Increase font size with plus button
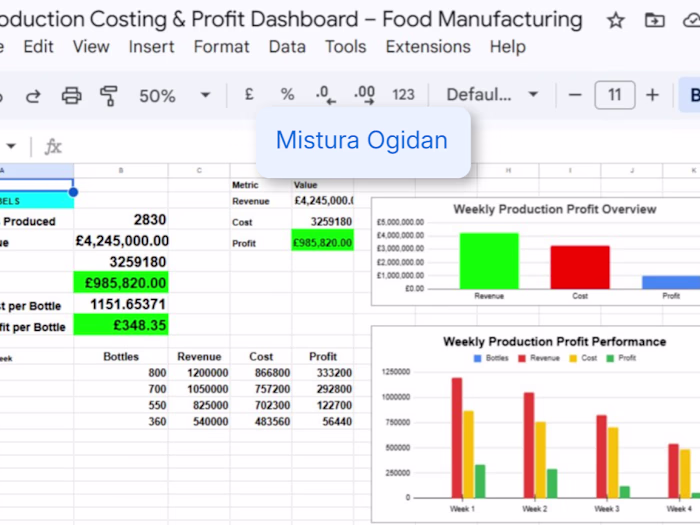Screen dimensions: 700x525 pyautogui.click(x=652, y=95)
